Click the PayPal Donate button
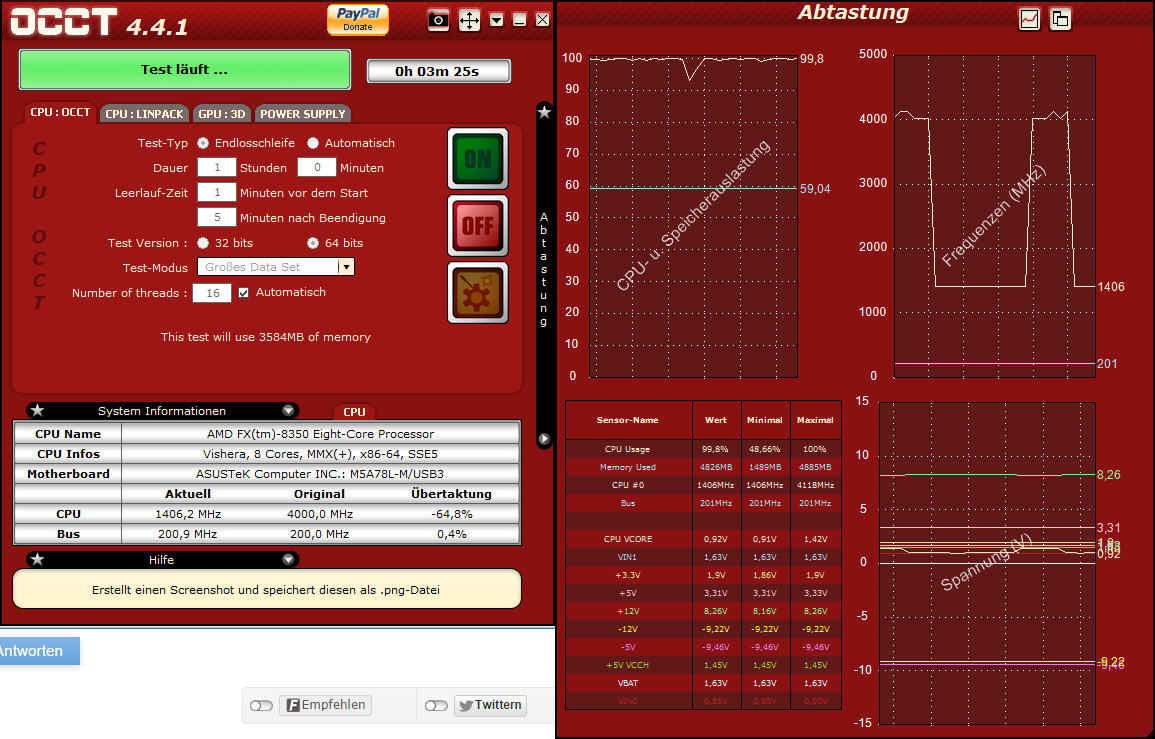1155x739 pixels. (357, 19)
